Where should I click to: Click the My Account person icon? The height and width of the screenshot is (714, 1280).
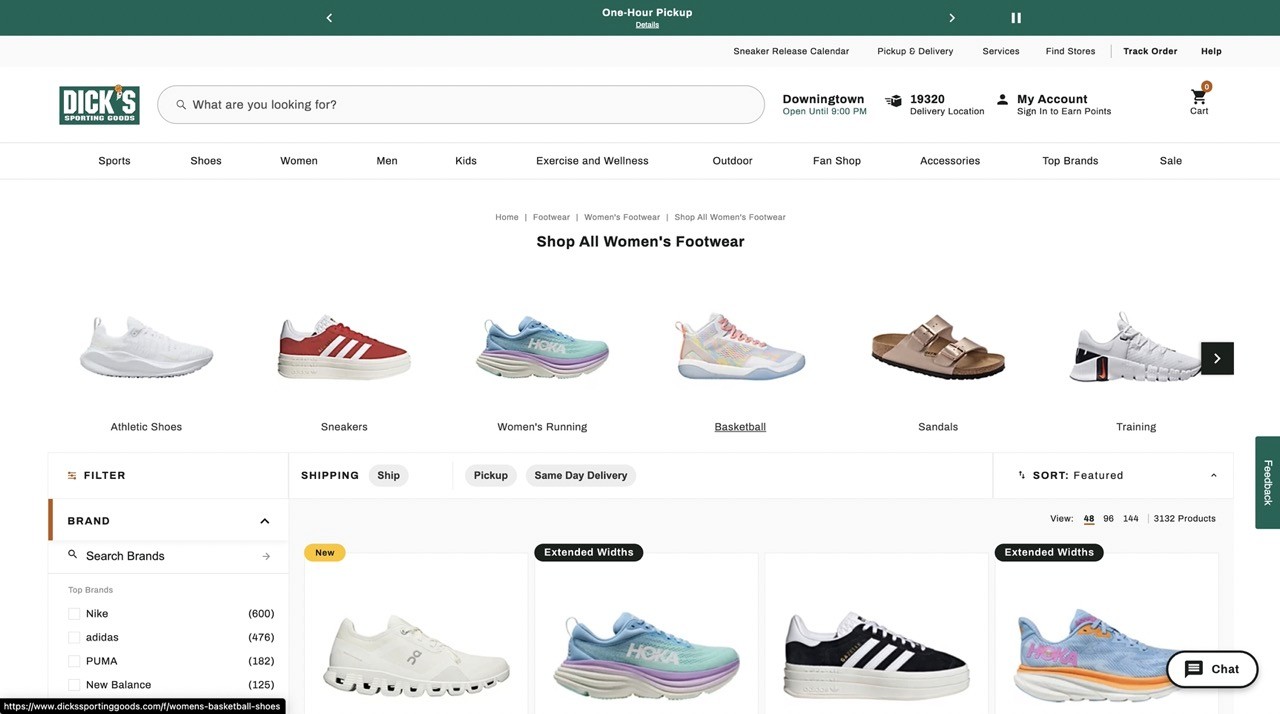coord(1002,99)
